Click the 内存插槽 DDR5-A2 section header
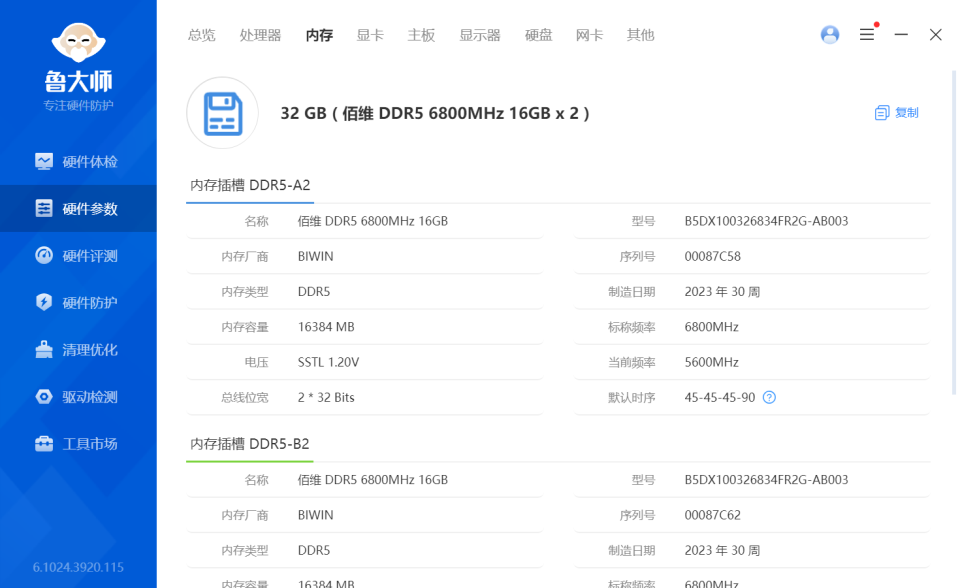Image resolution: width=960 pixels, height=588 pixels. click(x=250, y=185)
